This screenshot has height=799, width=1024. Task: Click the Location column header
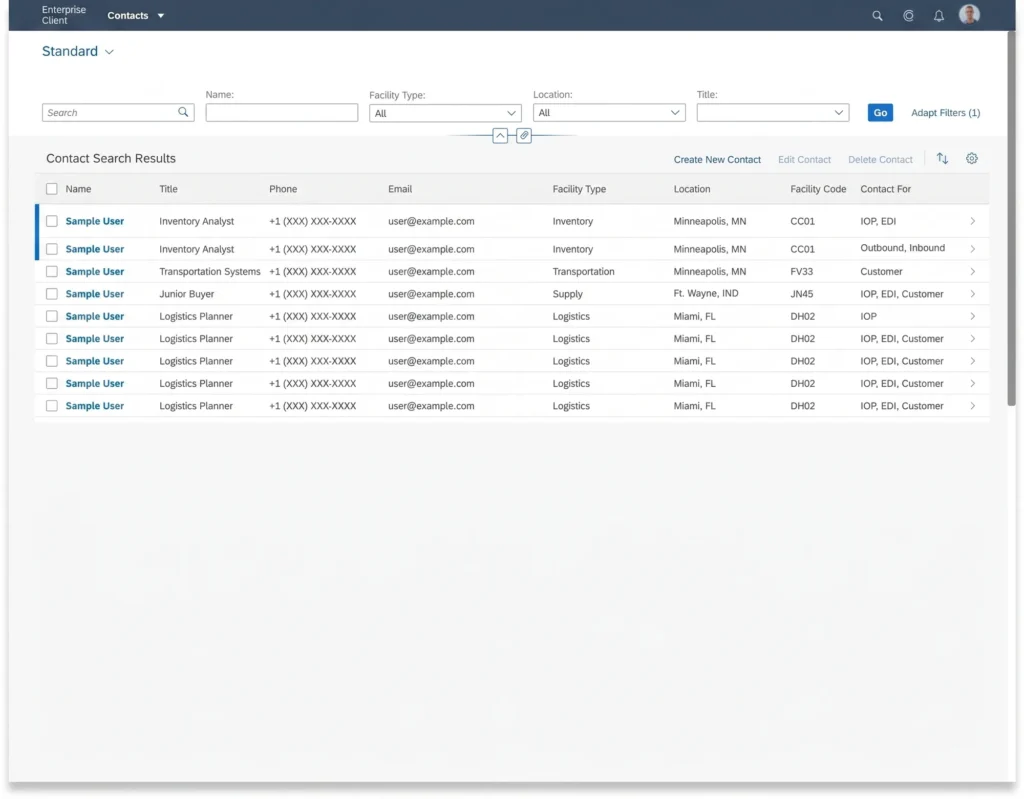692,189
